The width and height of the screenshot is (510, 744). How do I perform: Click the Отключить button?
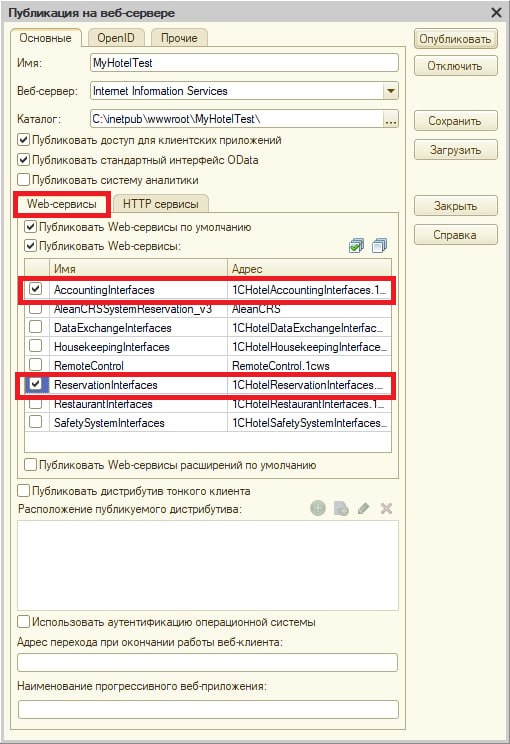tap(455, 66)
